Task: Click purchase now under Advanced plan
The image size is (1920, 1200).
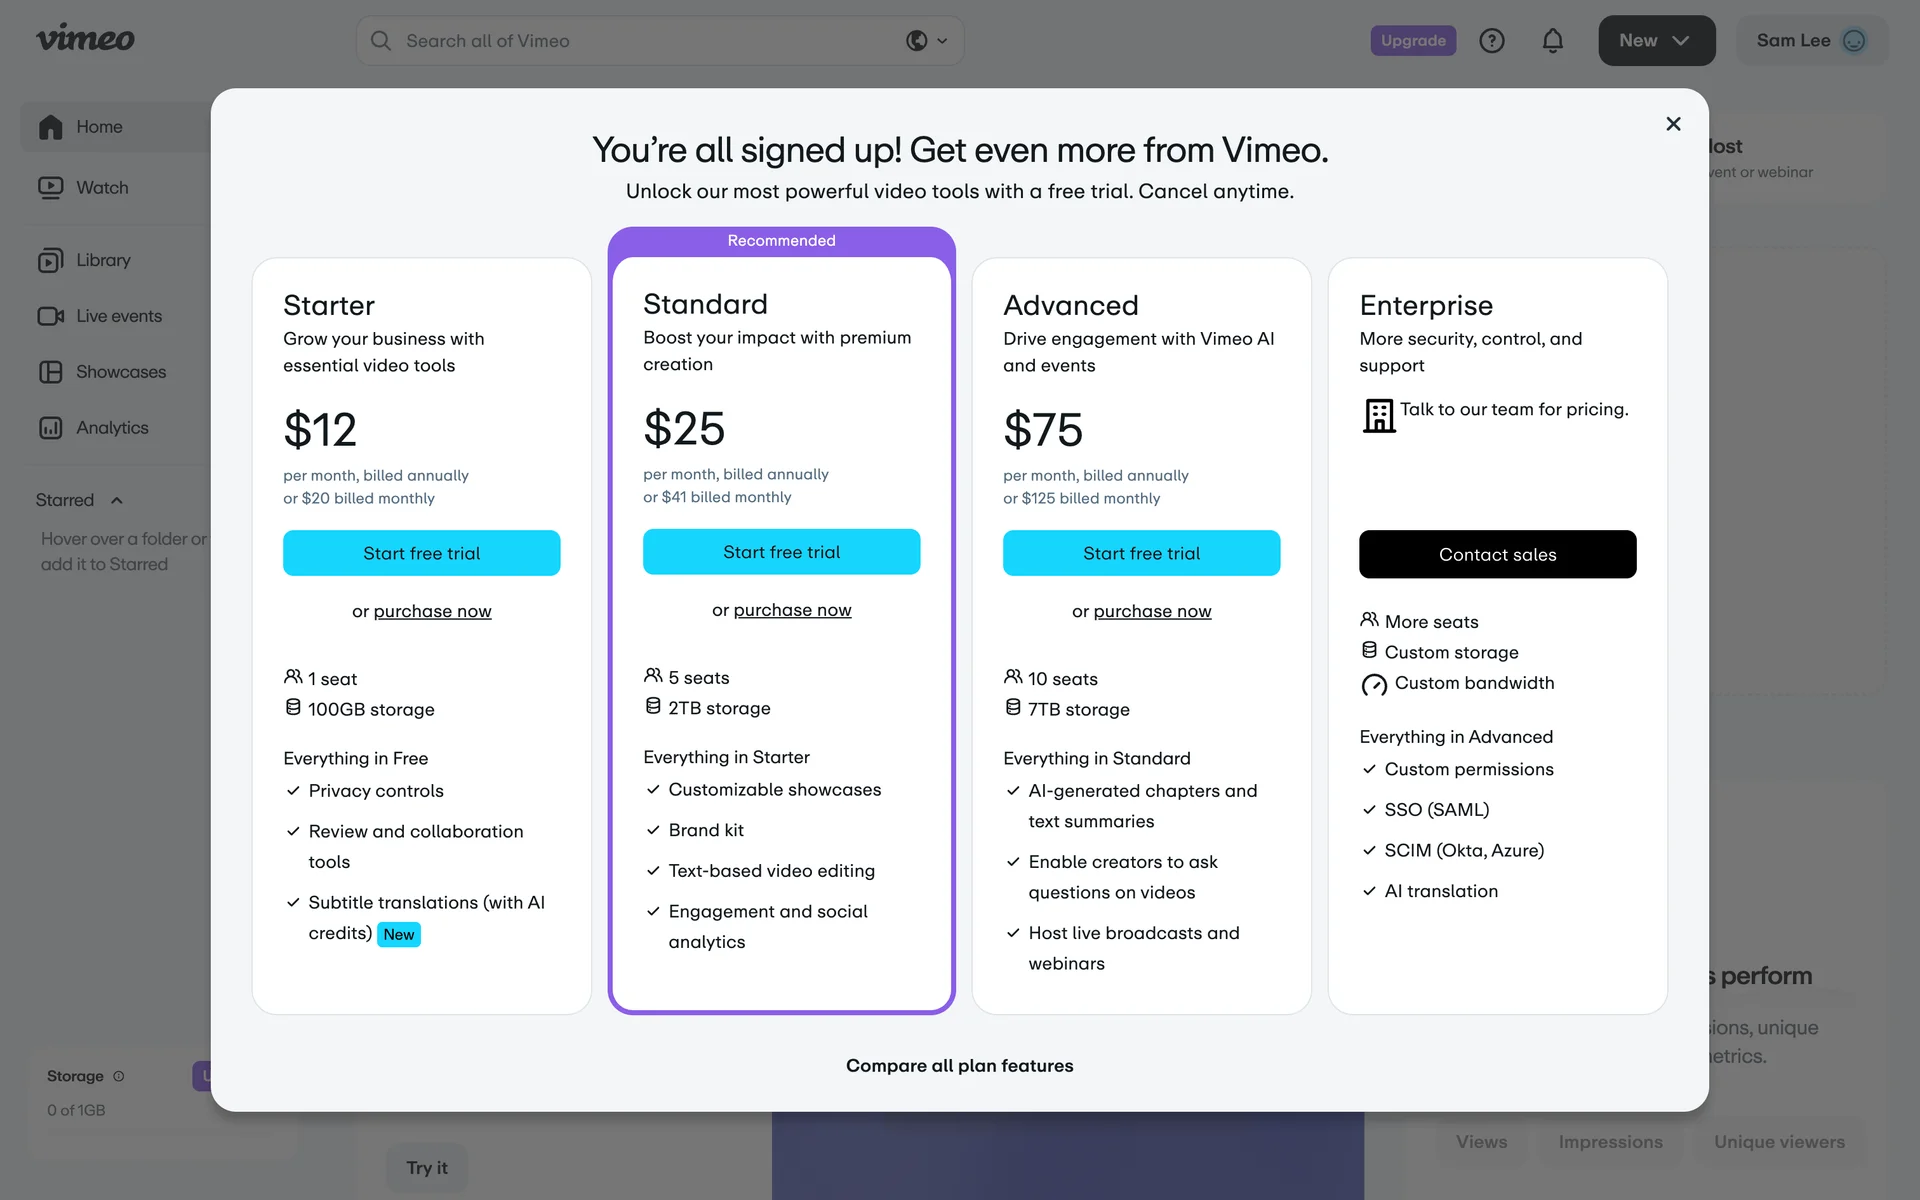Action: coord(1152,611)
